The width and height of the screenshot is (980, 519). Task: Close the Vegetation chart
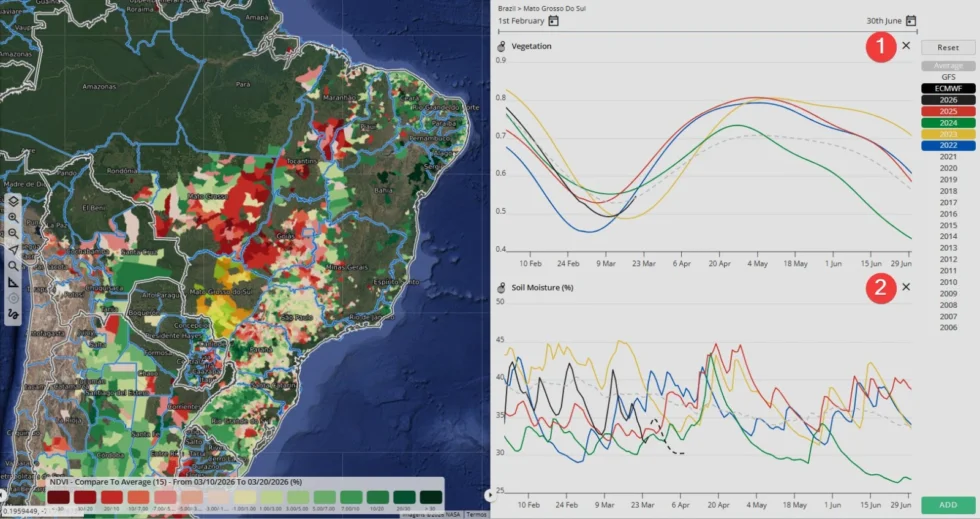point(906,46)
